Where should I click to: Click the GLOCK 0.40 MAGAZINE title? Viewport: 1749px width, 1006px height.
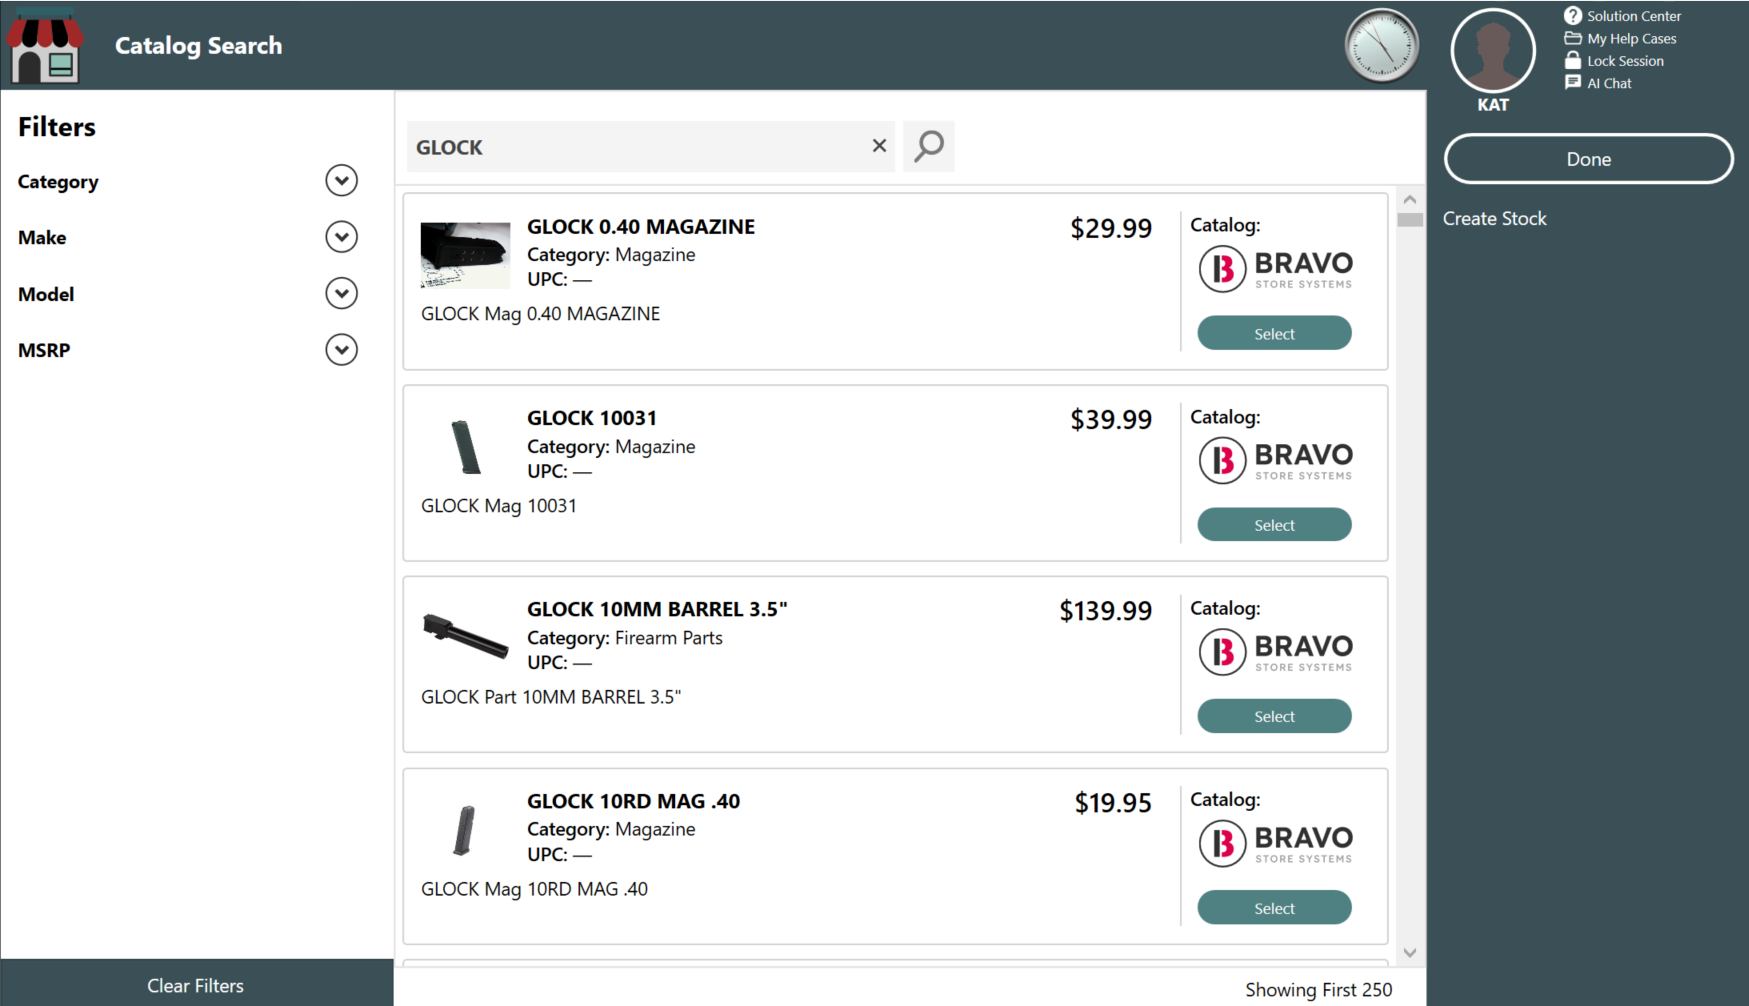(641, 227)
